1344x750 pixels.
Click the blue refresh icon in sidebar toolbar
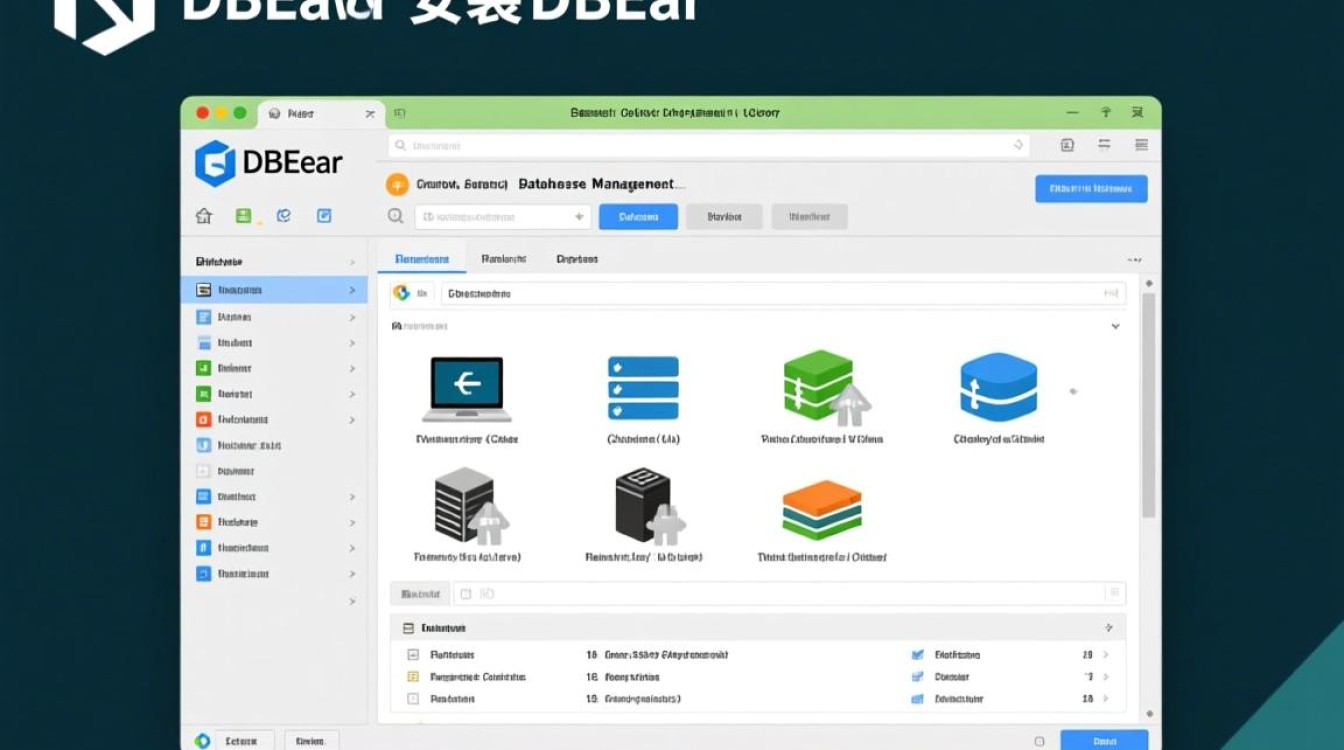284,216
